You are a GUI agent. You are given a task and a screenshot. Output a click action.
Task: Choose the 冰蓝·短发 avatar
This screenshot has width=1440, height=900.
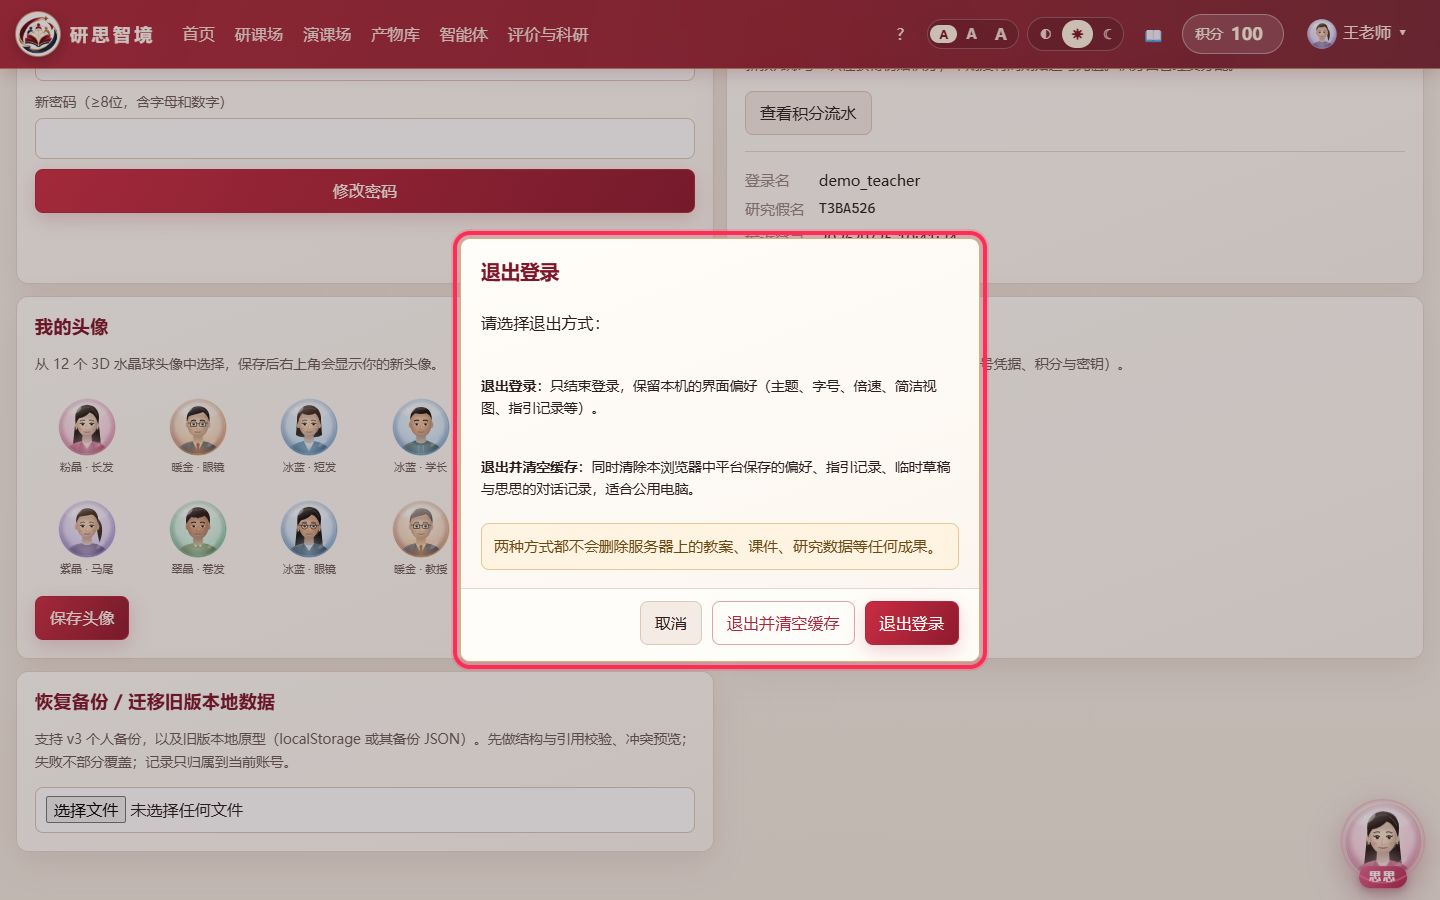point(309,427)
